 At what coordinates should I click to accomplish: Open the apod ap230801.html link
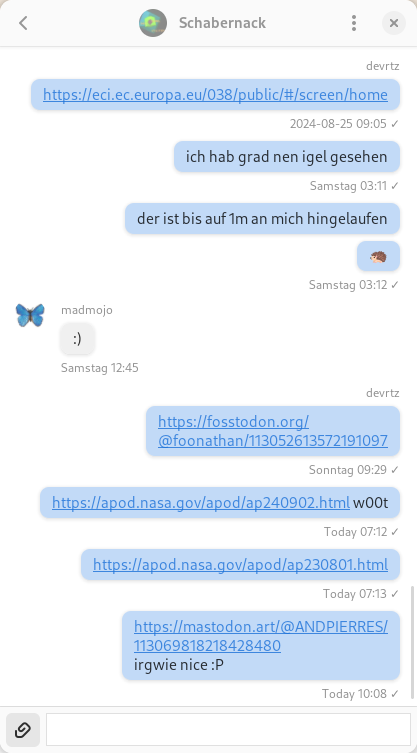[240, 565]
